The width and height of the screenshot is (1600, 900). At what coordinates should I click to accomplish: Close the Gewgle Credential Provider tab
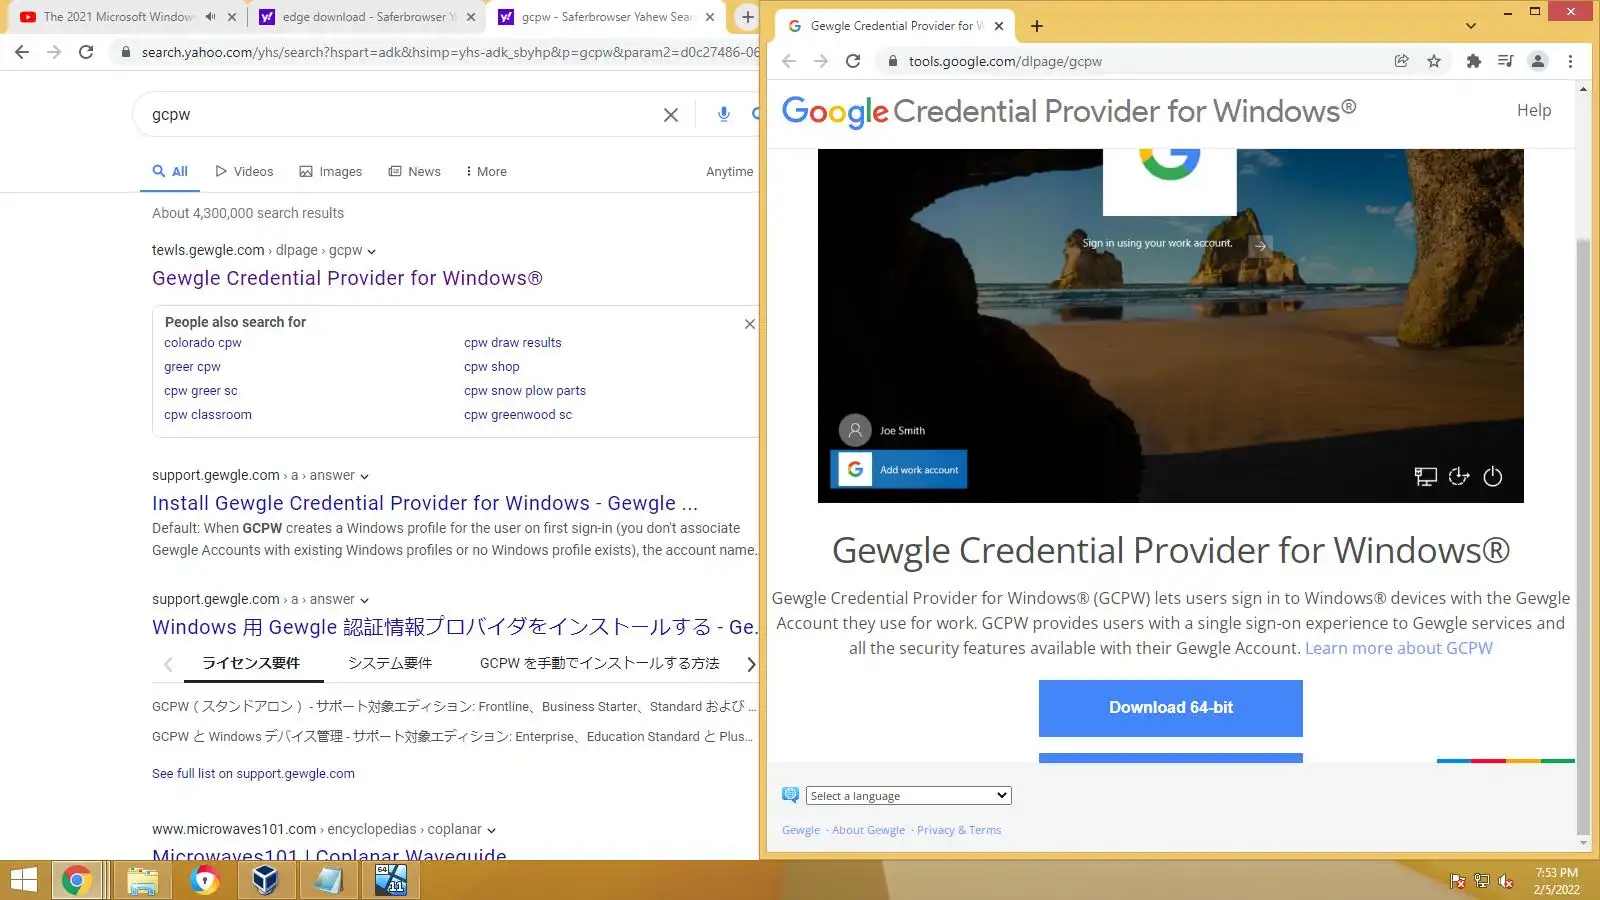(999, 26)
